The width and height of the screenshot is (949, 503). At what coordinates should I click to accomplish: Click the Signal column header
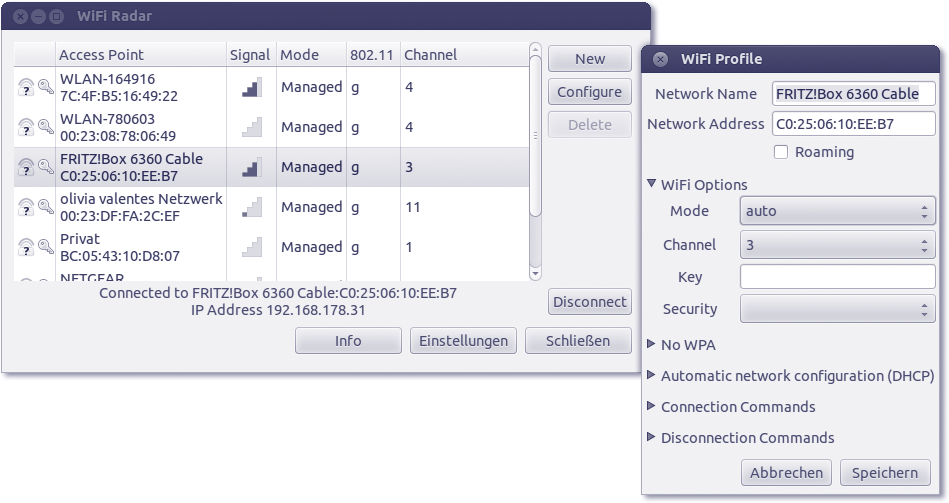(x=249, y=55)
